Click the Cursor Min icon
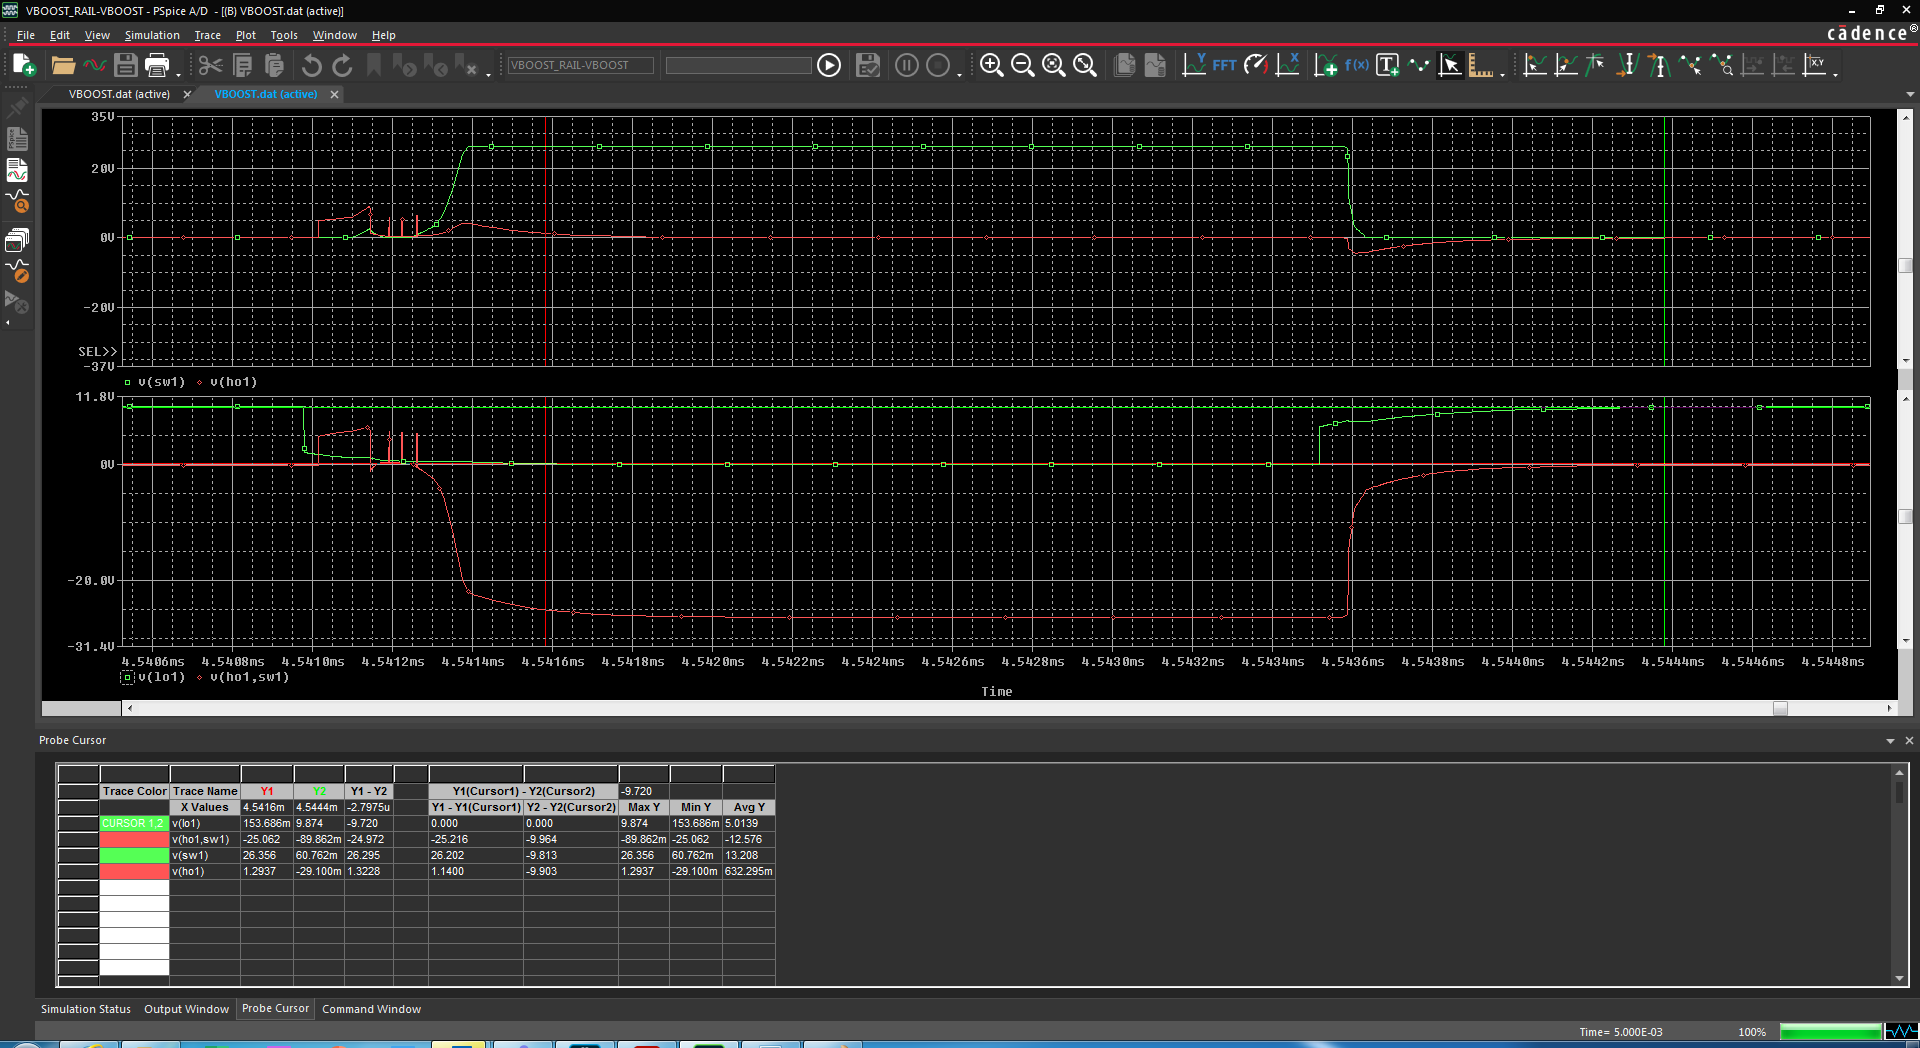Viewport: 1920px width, 1048px height. point(1628,65)
